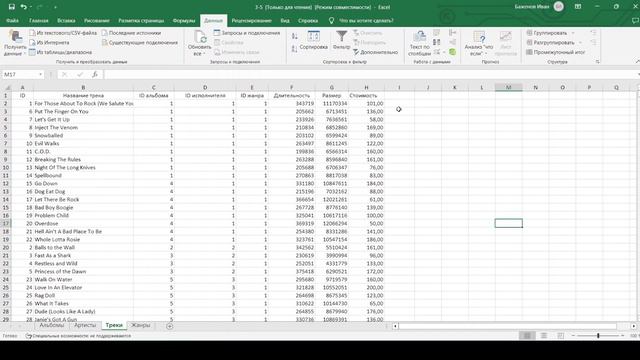Open the Формулы ribbon tab

pos(184,20)
